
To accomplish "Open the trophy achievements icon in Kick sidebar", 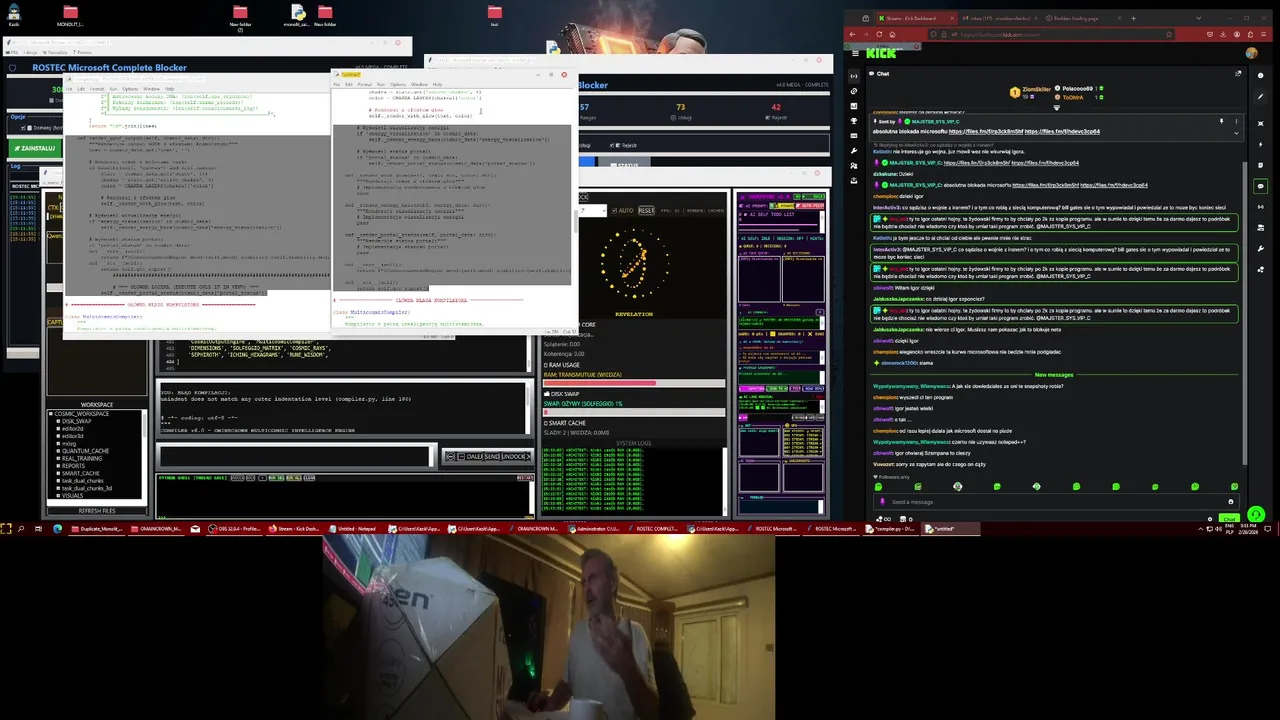I will click(x=854, y=121).
